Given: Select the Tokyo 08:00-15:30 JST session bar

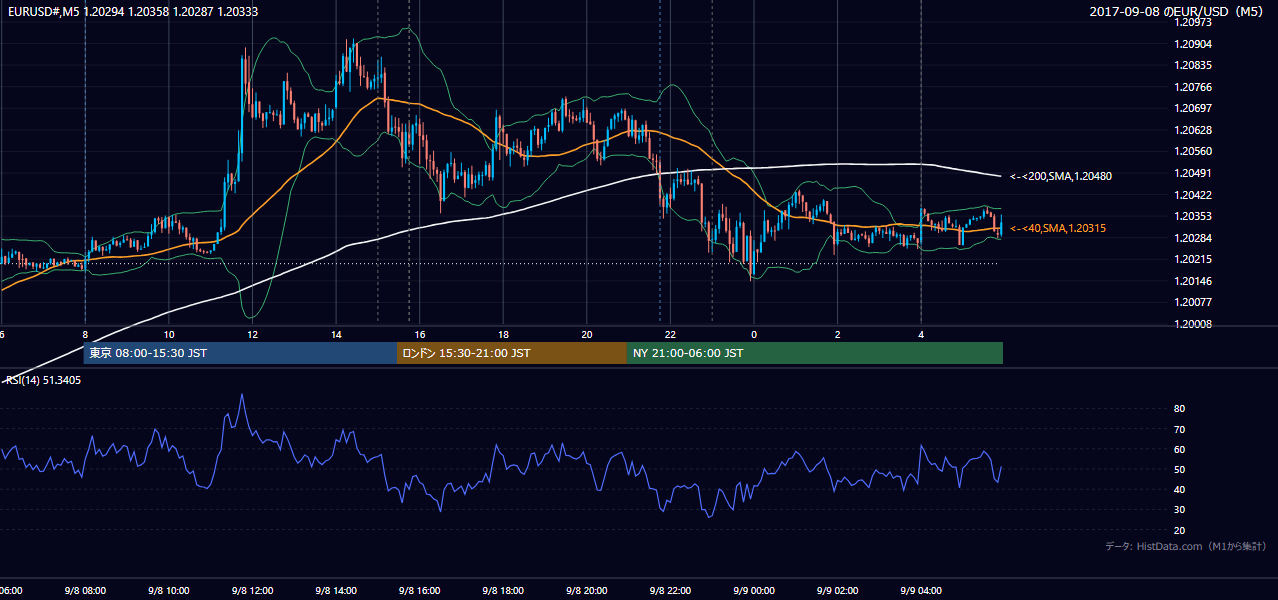Looking at the screenshot, I should pyautogui.click(x=240, y=353).
